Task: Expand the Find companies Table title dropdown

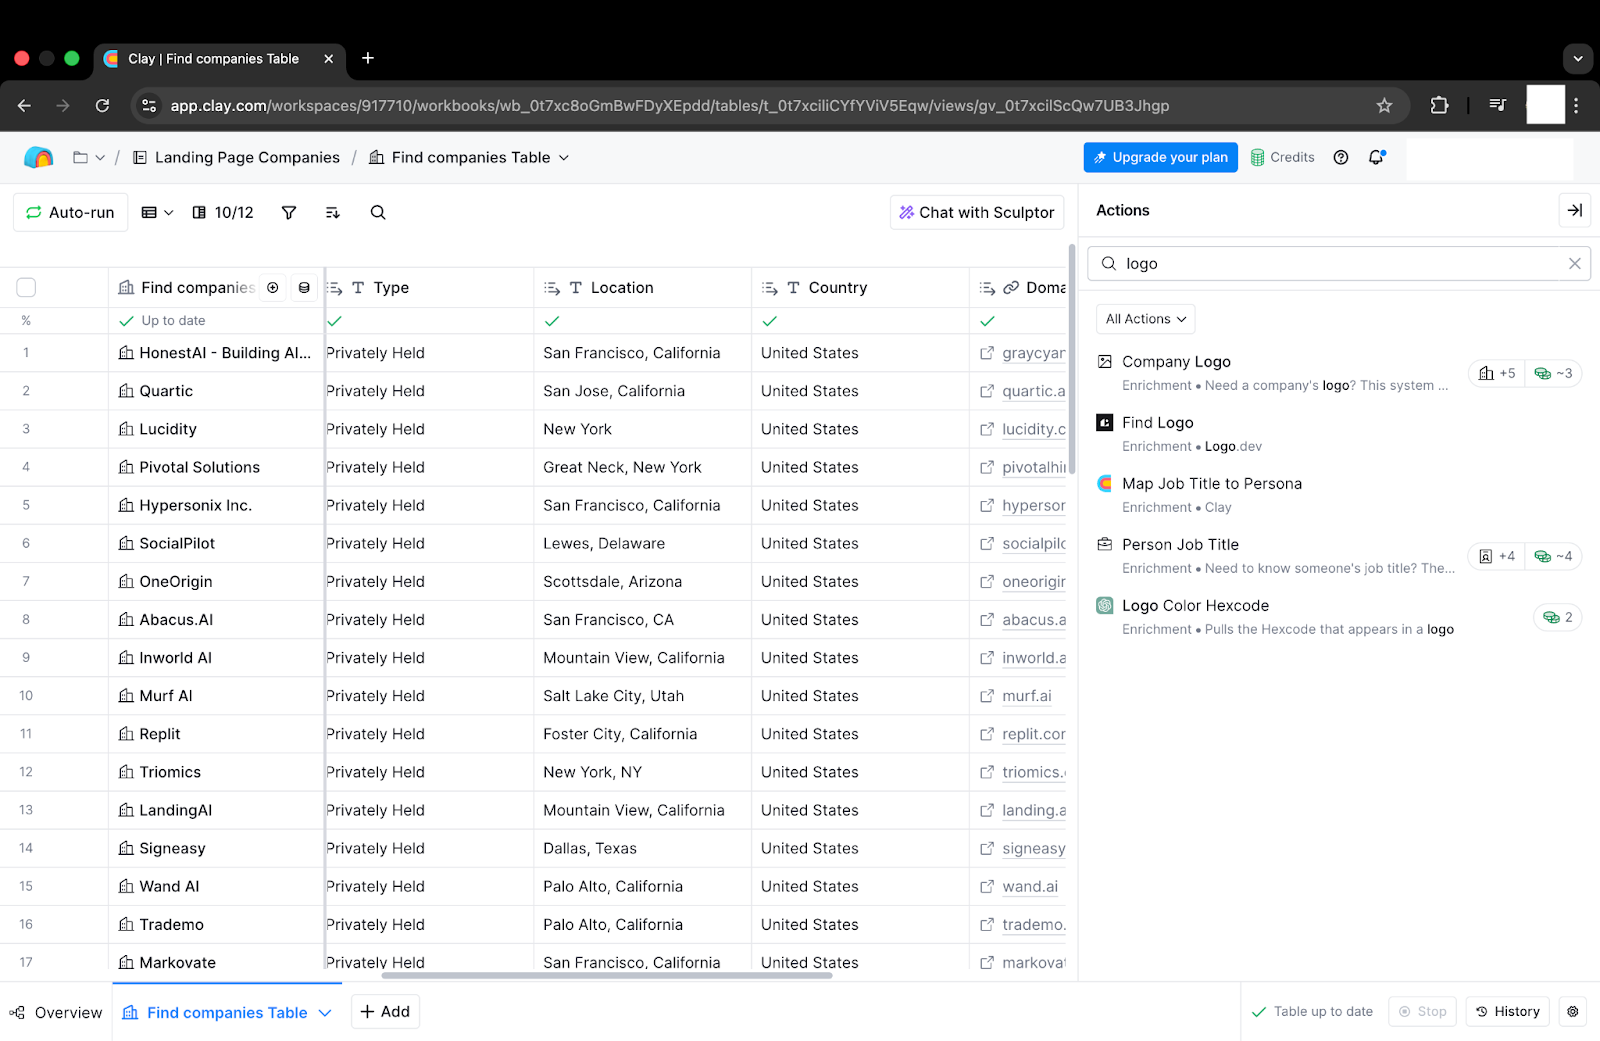Action: 564,157
